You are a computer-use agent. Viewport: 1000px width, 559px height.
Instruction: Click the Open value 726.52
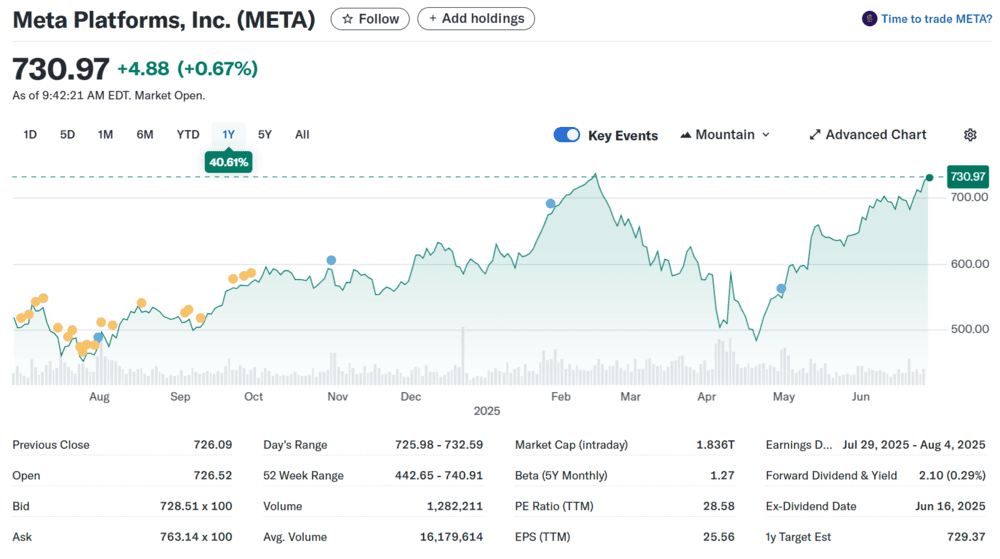tap(212, 476)
